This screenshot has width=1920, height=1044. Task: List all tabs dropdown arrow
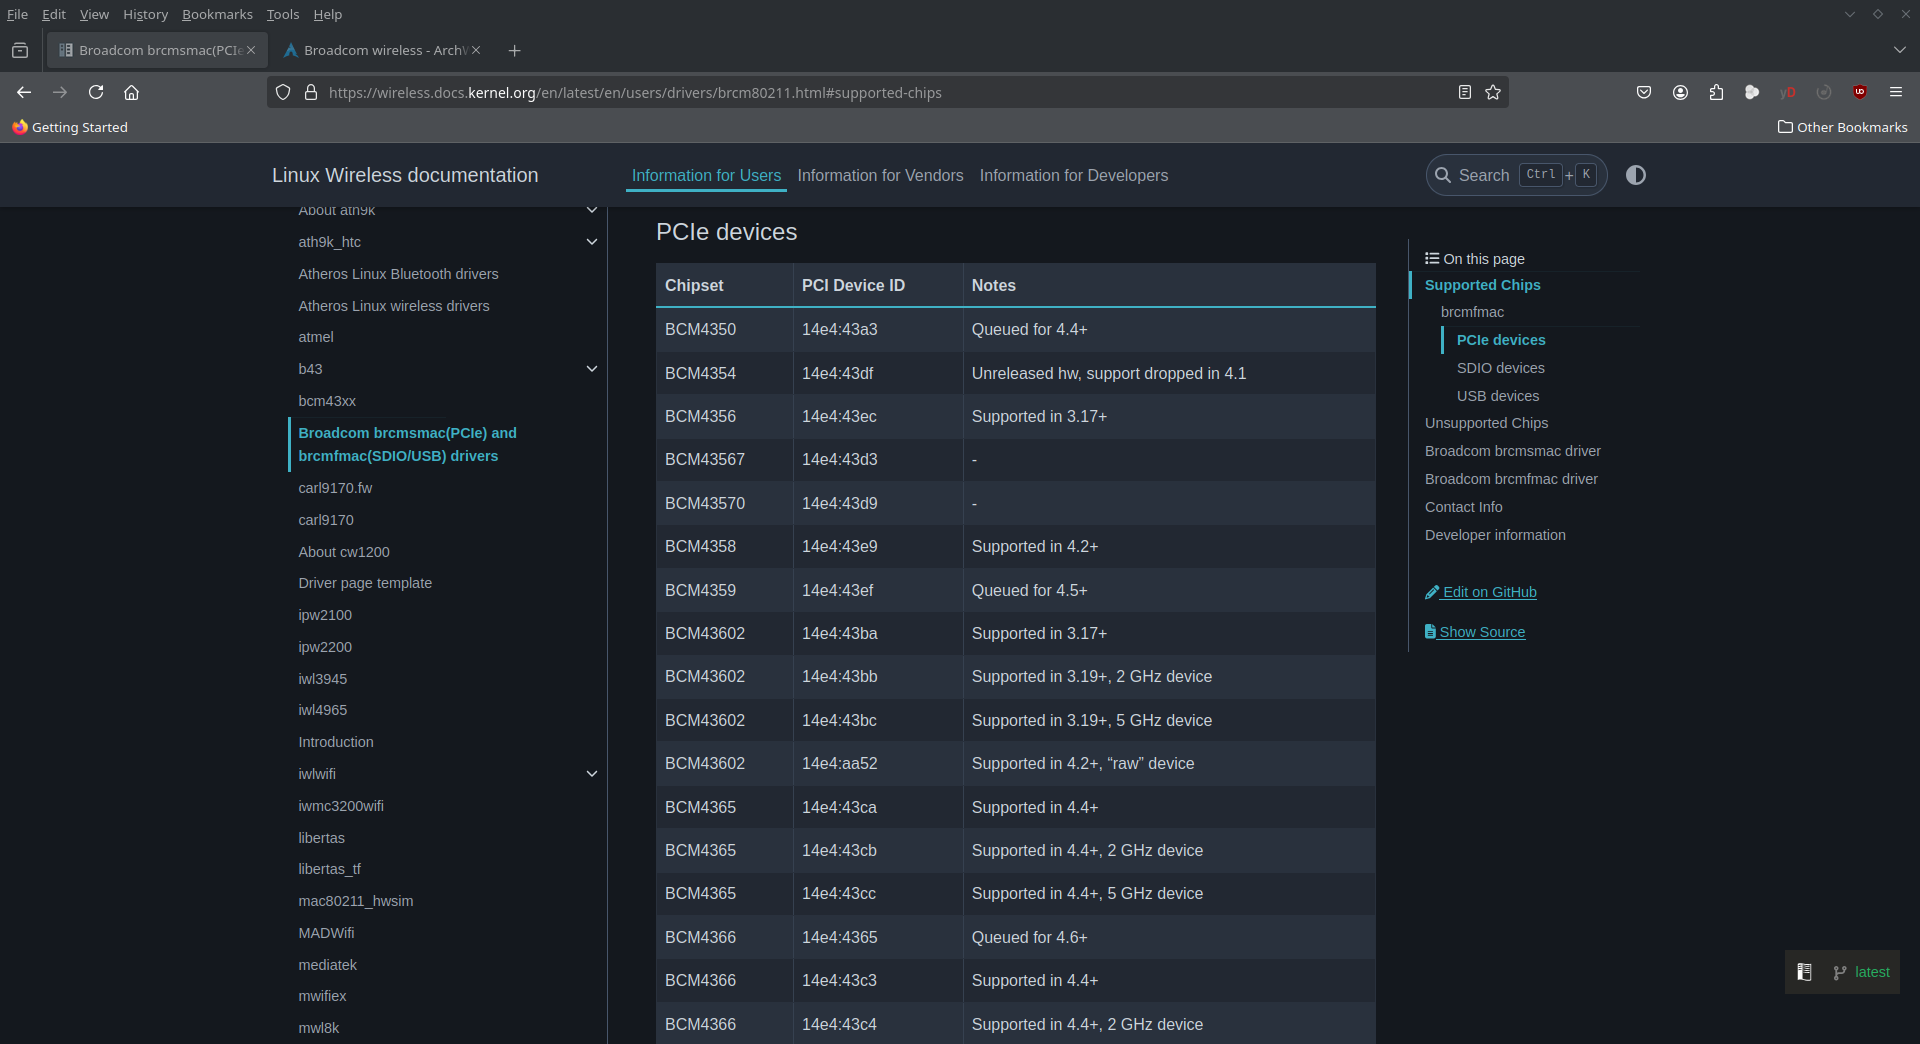(x=1900, y=50)
